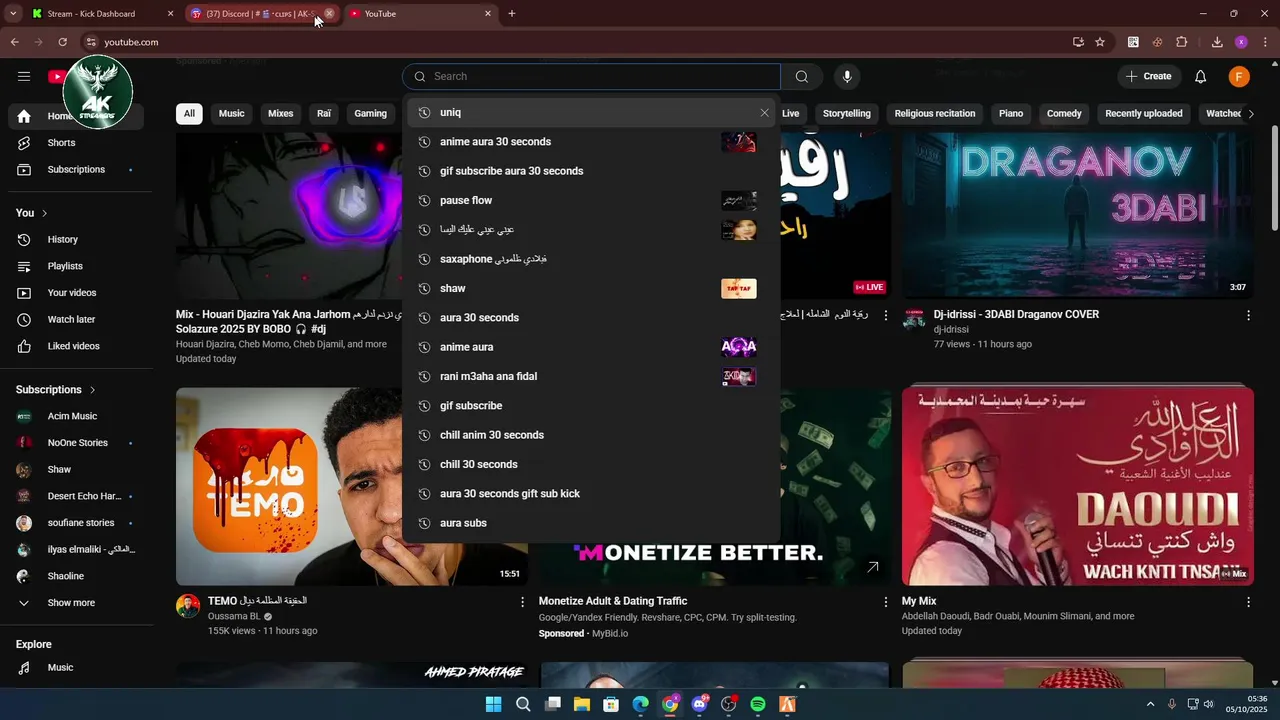Open Music under Explore
This screenshot has width=1280, height=720.
coord(77,668)
